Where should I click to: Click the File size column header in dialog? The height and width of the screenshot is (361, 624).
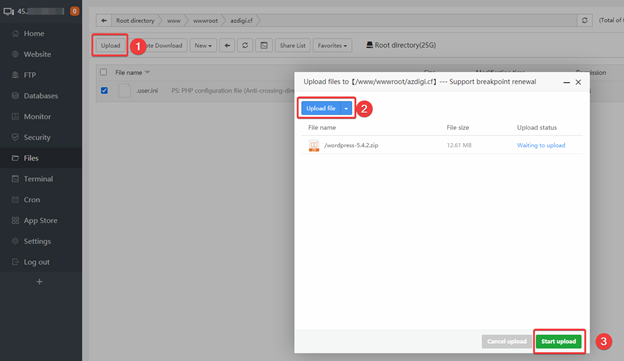pos(458,128)
